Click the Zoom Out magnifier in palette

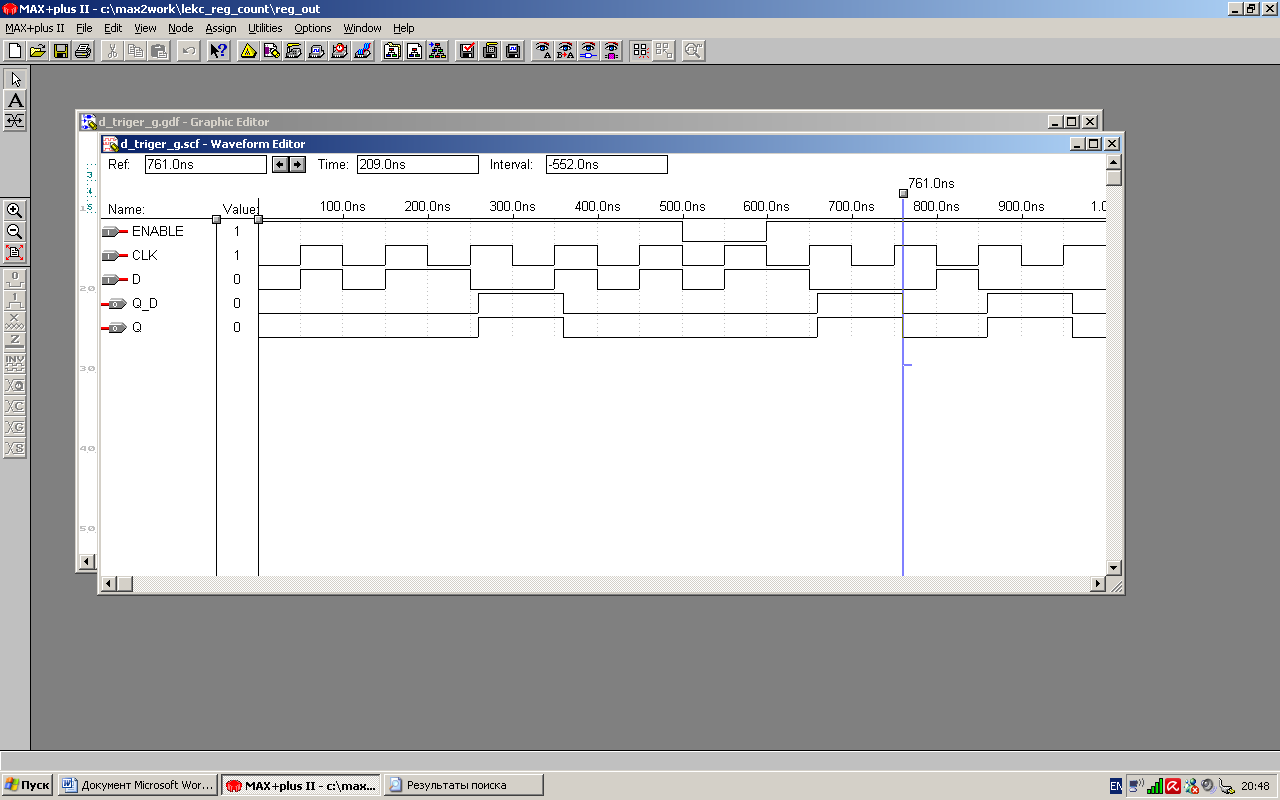point(15,231)
